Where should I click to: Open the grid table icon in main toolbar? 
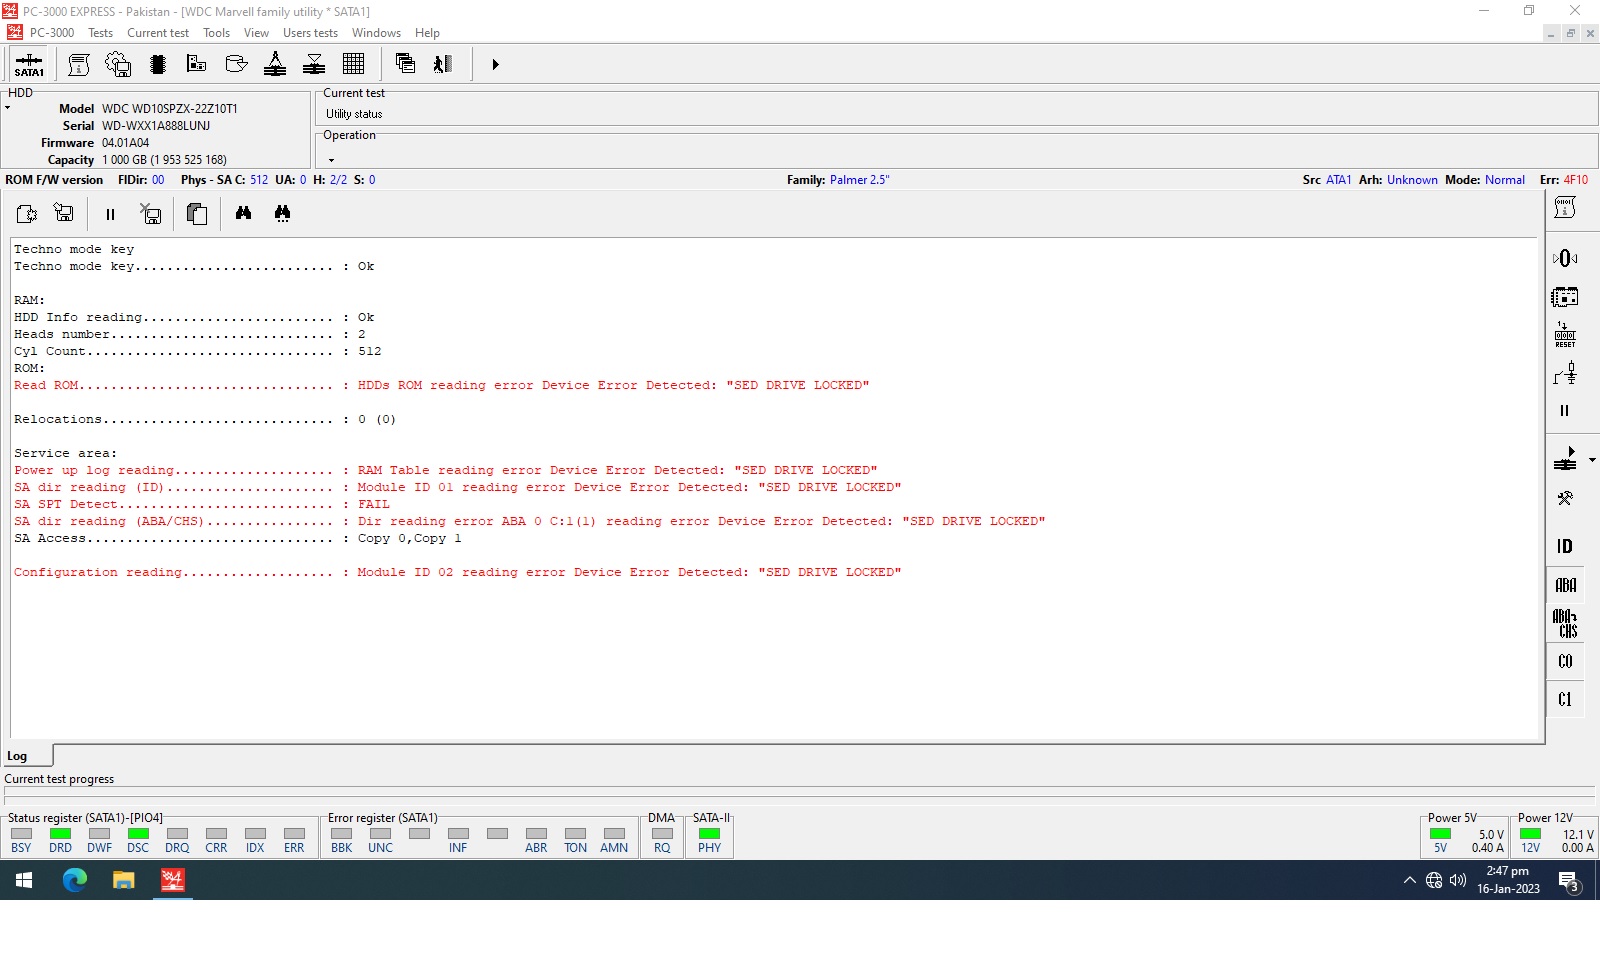[353, 65]
